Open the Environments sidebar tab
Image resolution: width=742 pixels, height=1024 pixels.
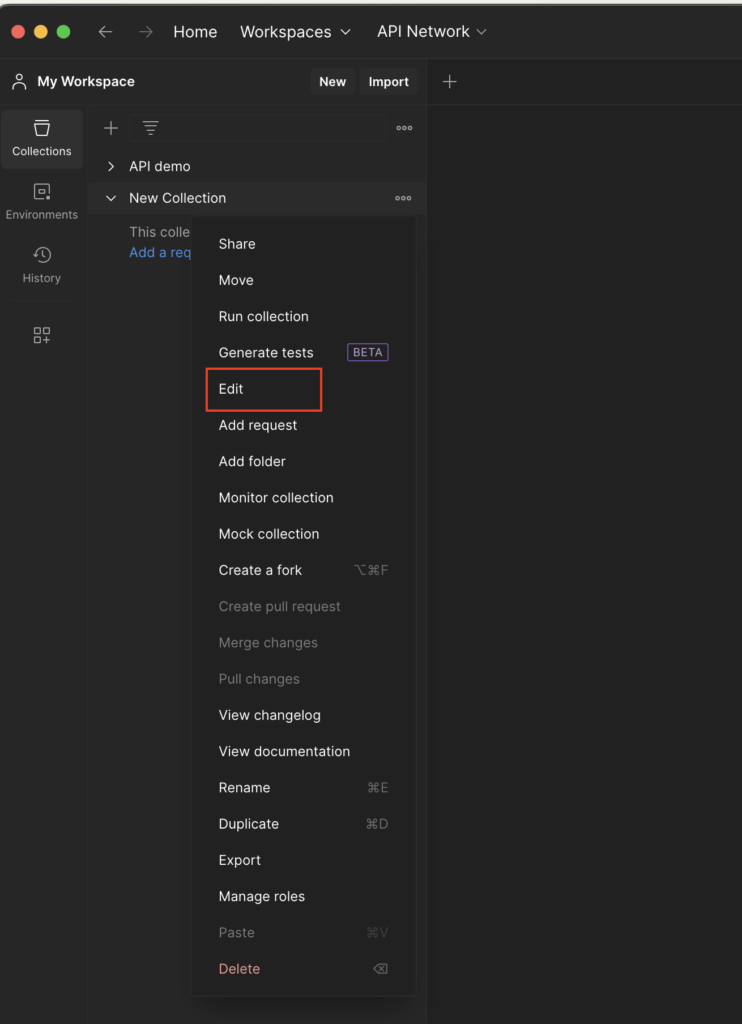[42, 202]
